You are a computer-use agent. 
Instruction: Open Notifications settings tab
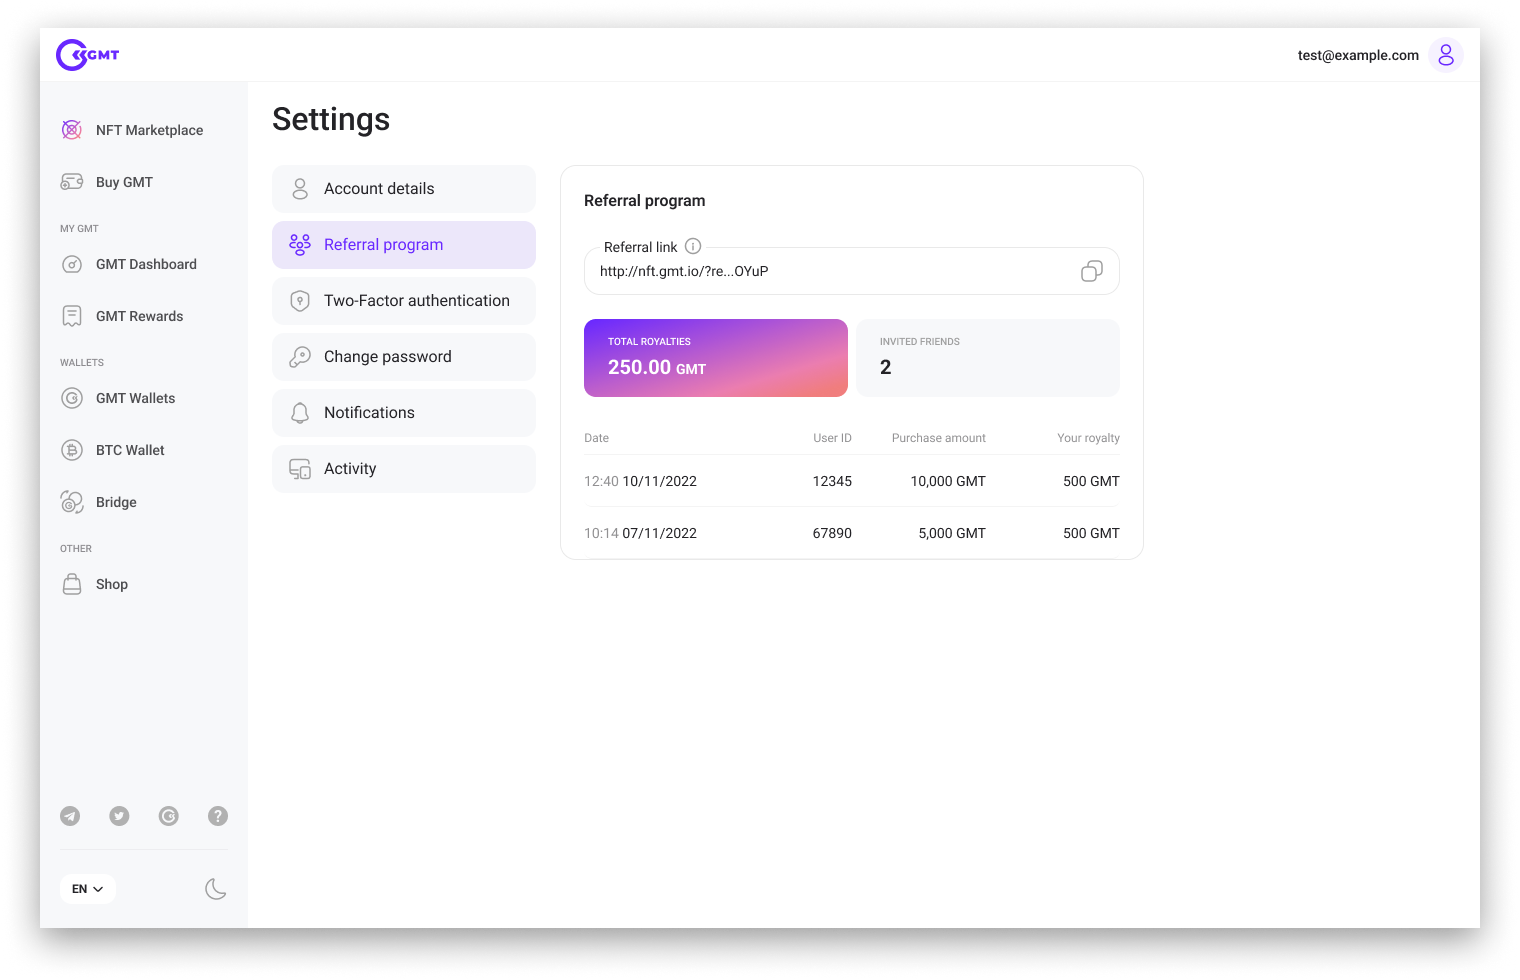coord(404,413)
